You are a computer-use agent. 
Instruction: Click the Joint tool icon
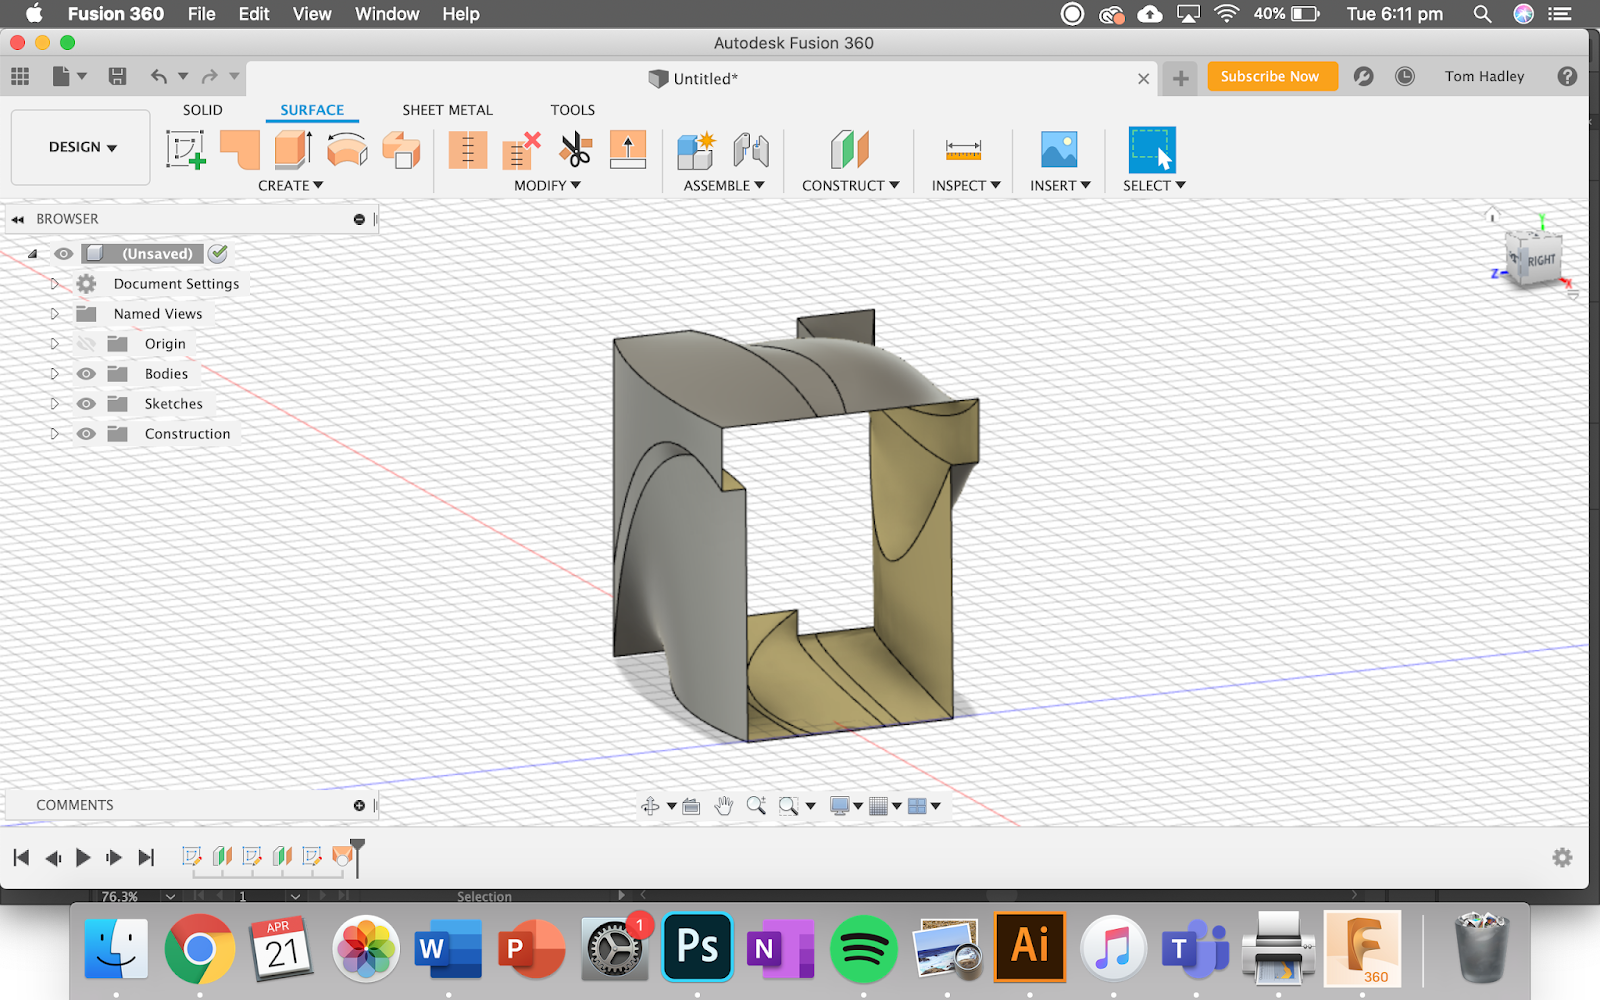750,150
